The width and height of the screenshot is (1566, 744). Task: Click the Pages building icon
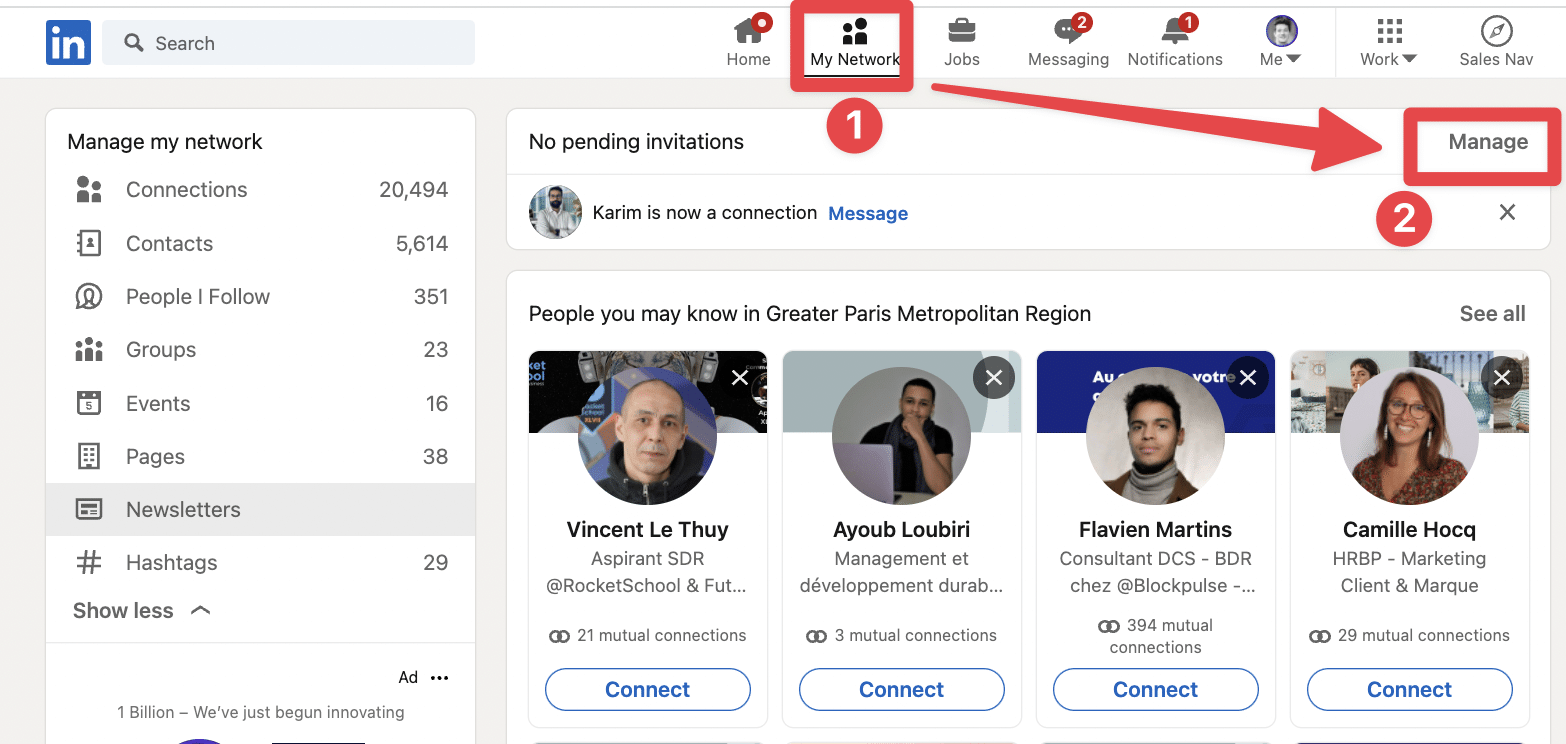pos(89,456)
